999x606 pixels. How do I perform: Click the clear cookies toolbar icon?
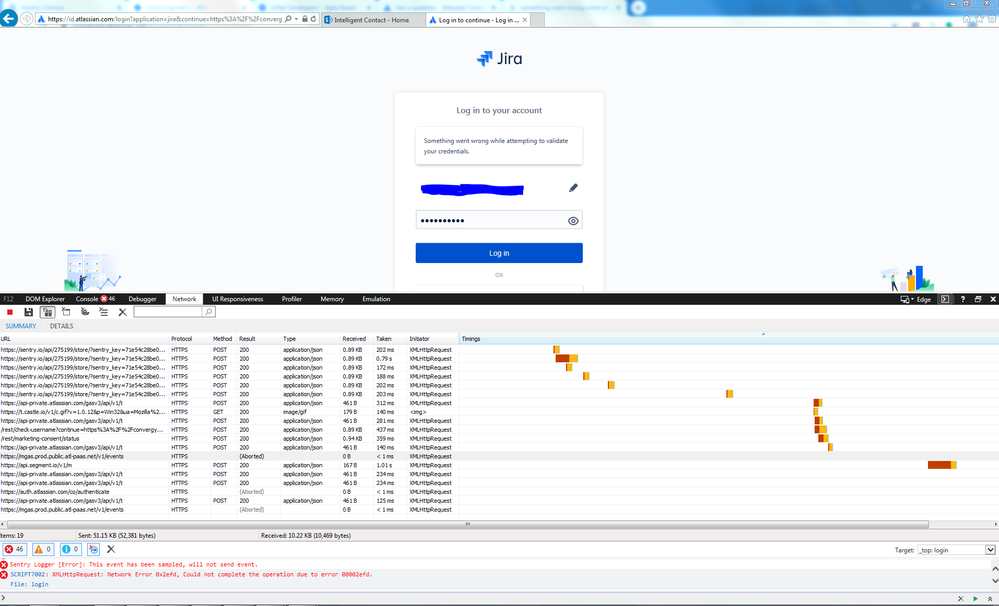(85, 312)
